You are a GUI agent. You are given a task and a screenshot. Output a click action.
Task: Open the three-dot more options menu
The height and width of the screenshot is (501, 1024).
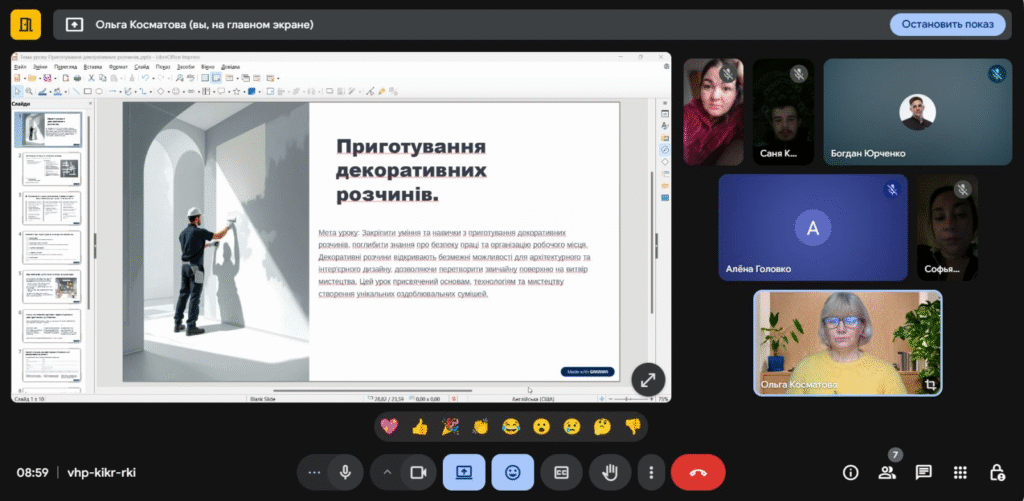651,472
